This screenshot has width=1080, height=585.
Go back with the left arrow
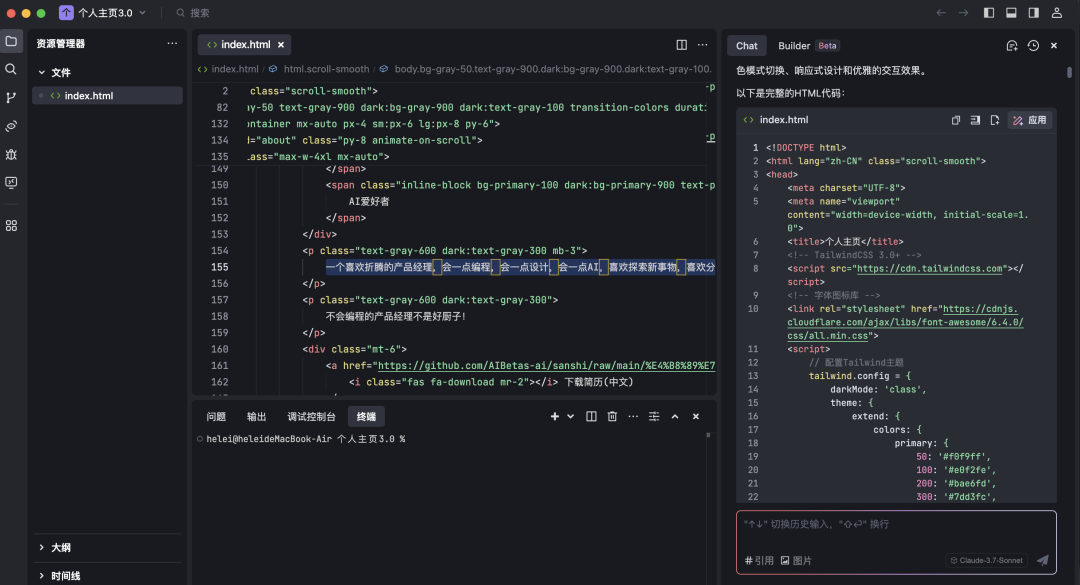click(941, 12)
